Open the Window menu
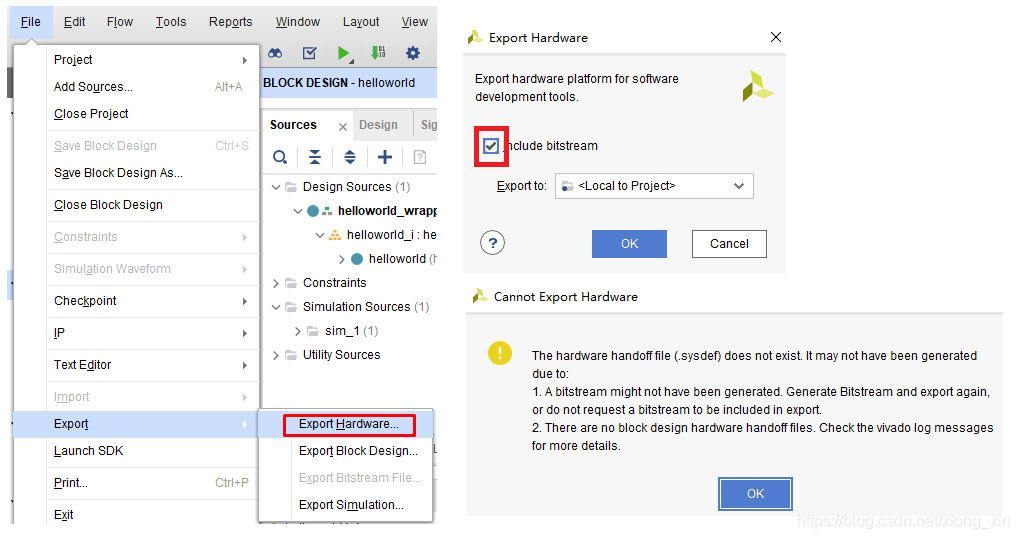Screen dimensions: 1019x539 (x=298, y=22)
